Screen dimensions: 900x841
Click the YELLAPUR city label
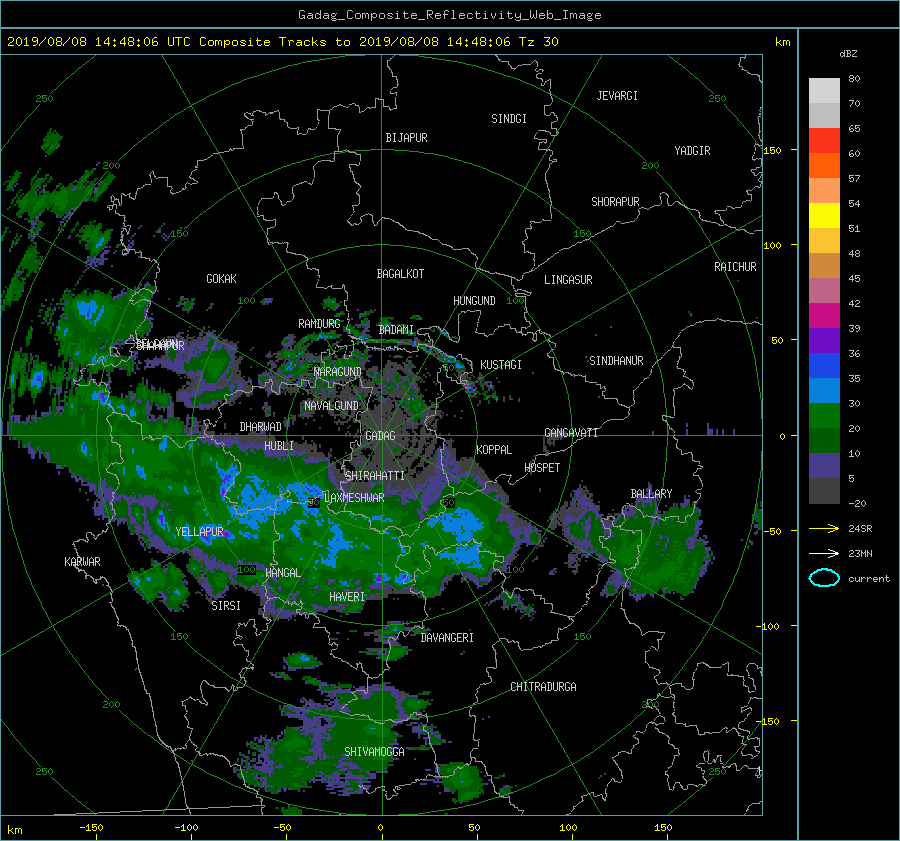199,532
